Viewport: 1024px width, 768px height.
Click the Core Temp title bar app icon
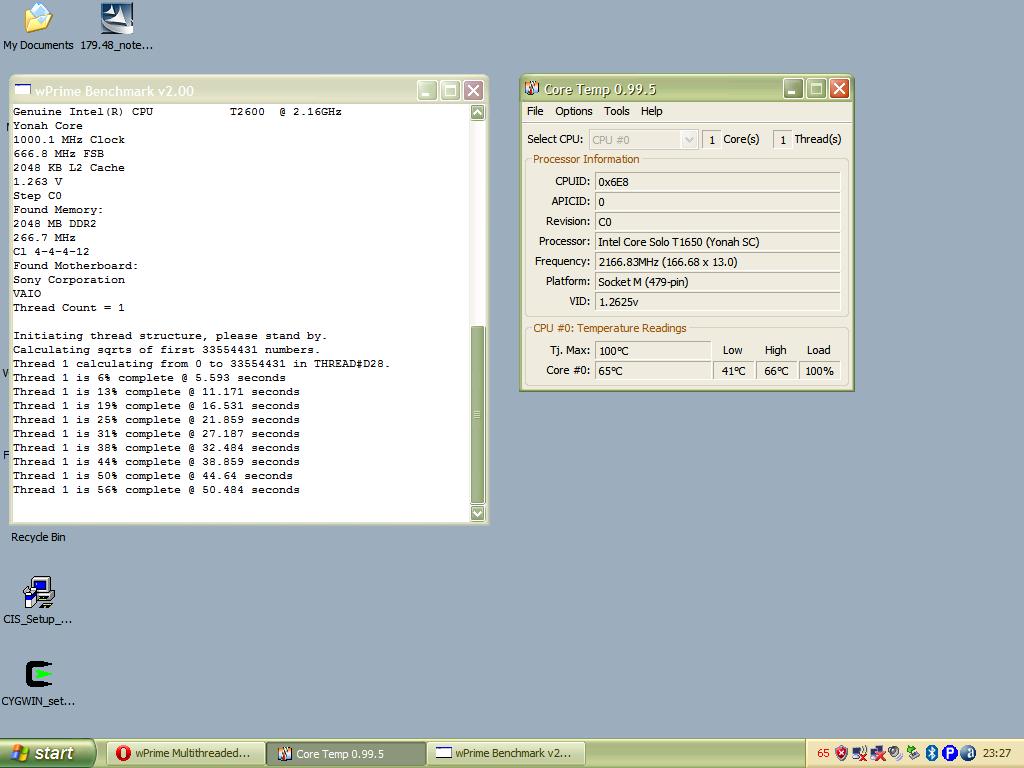point(532,88)
